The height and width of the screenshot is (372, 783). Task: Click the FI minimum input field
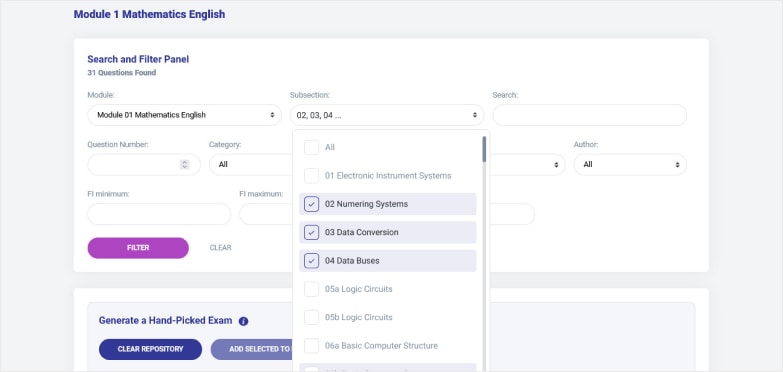click(x=159, y=214)
